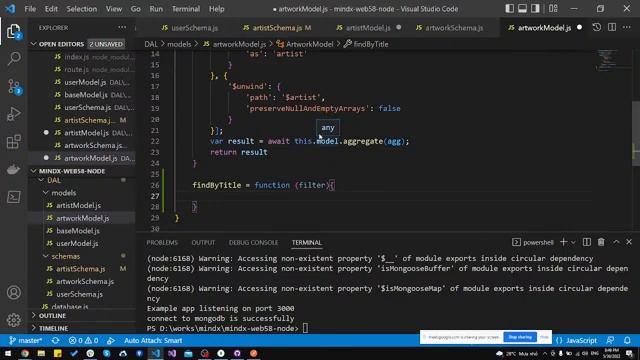Open artworkSchema.js in schemas folder
The height and width of the screenshot is (360, 640).
pos(85,281)
